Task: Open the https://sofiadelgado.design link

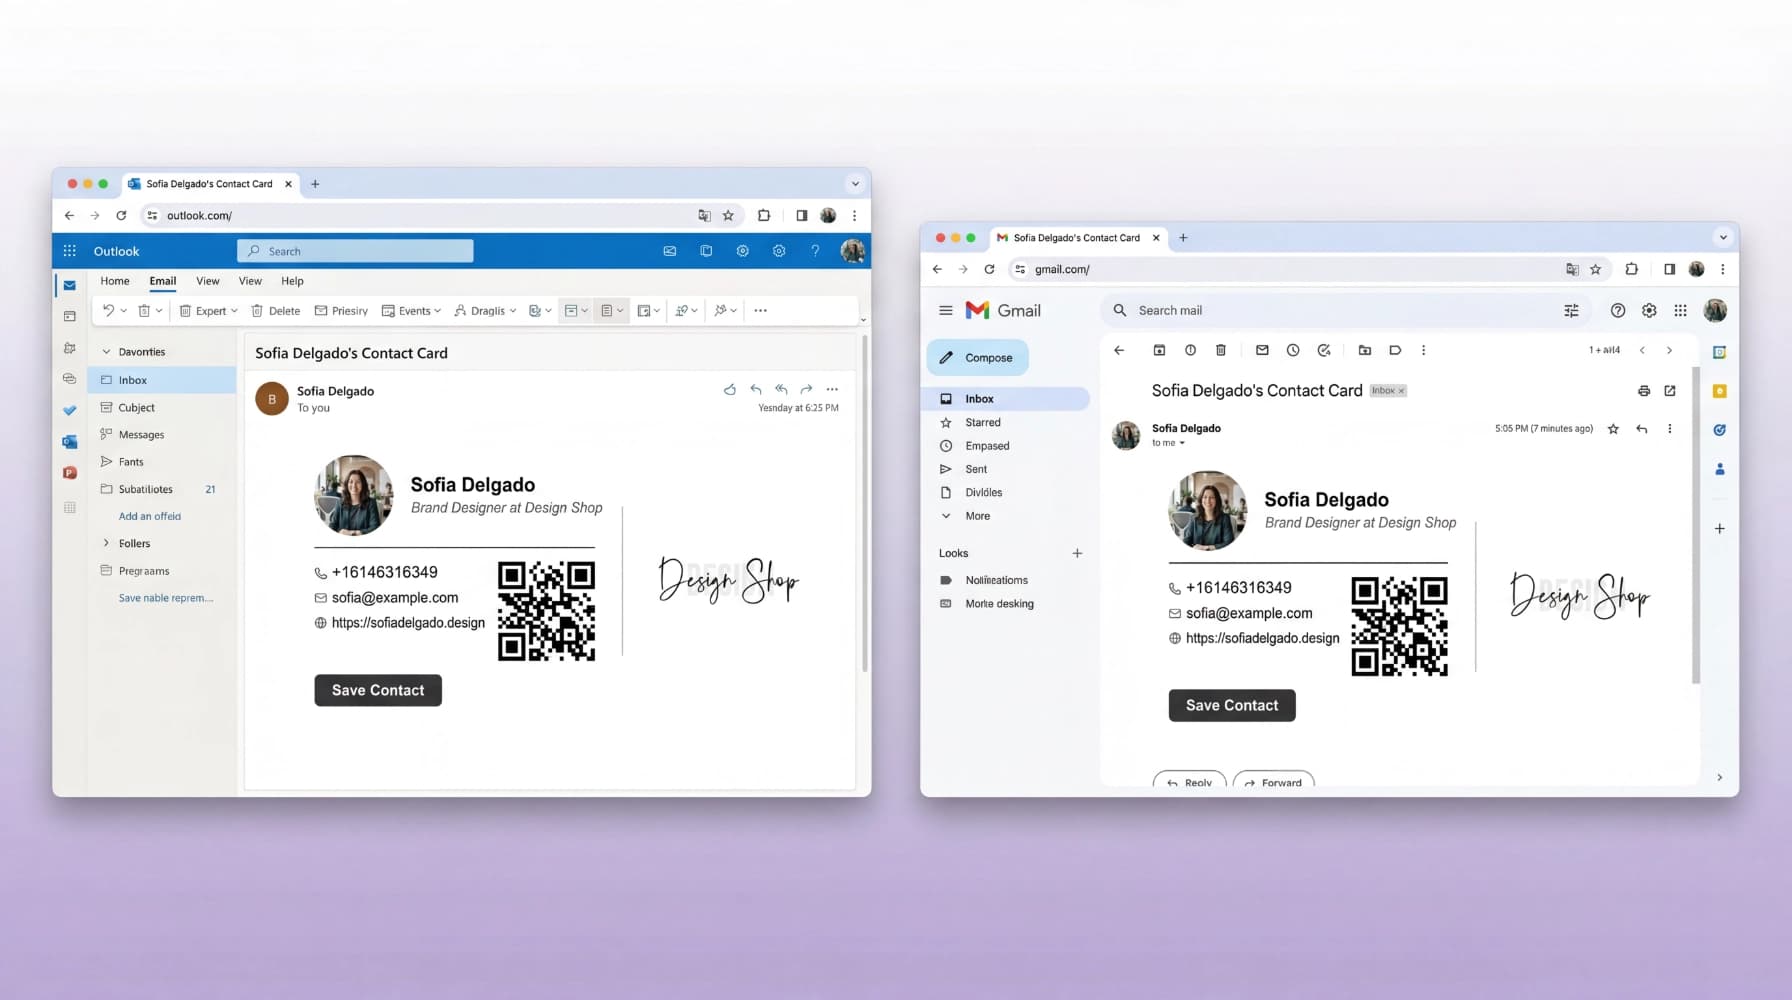Action: (1262, 637)
